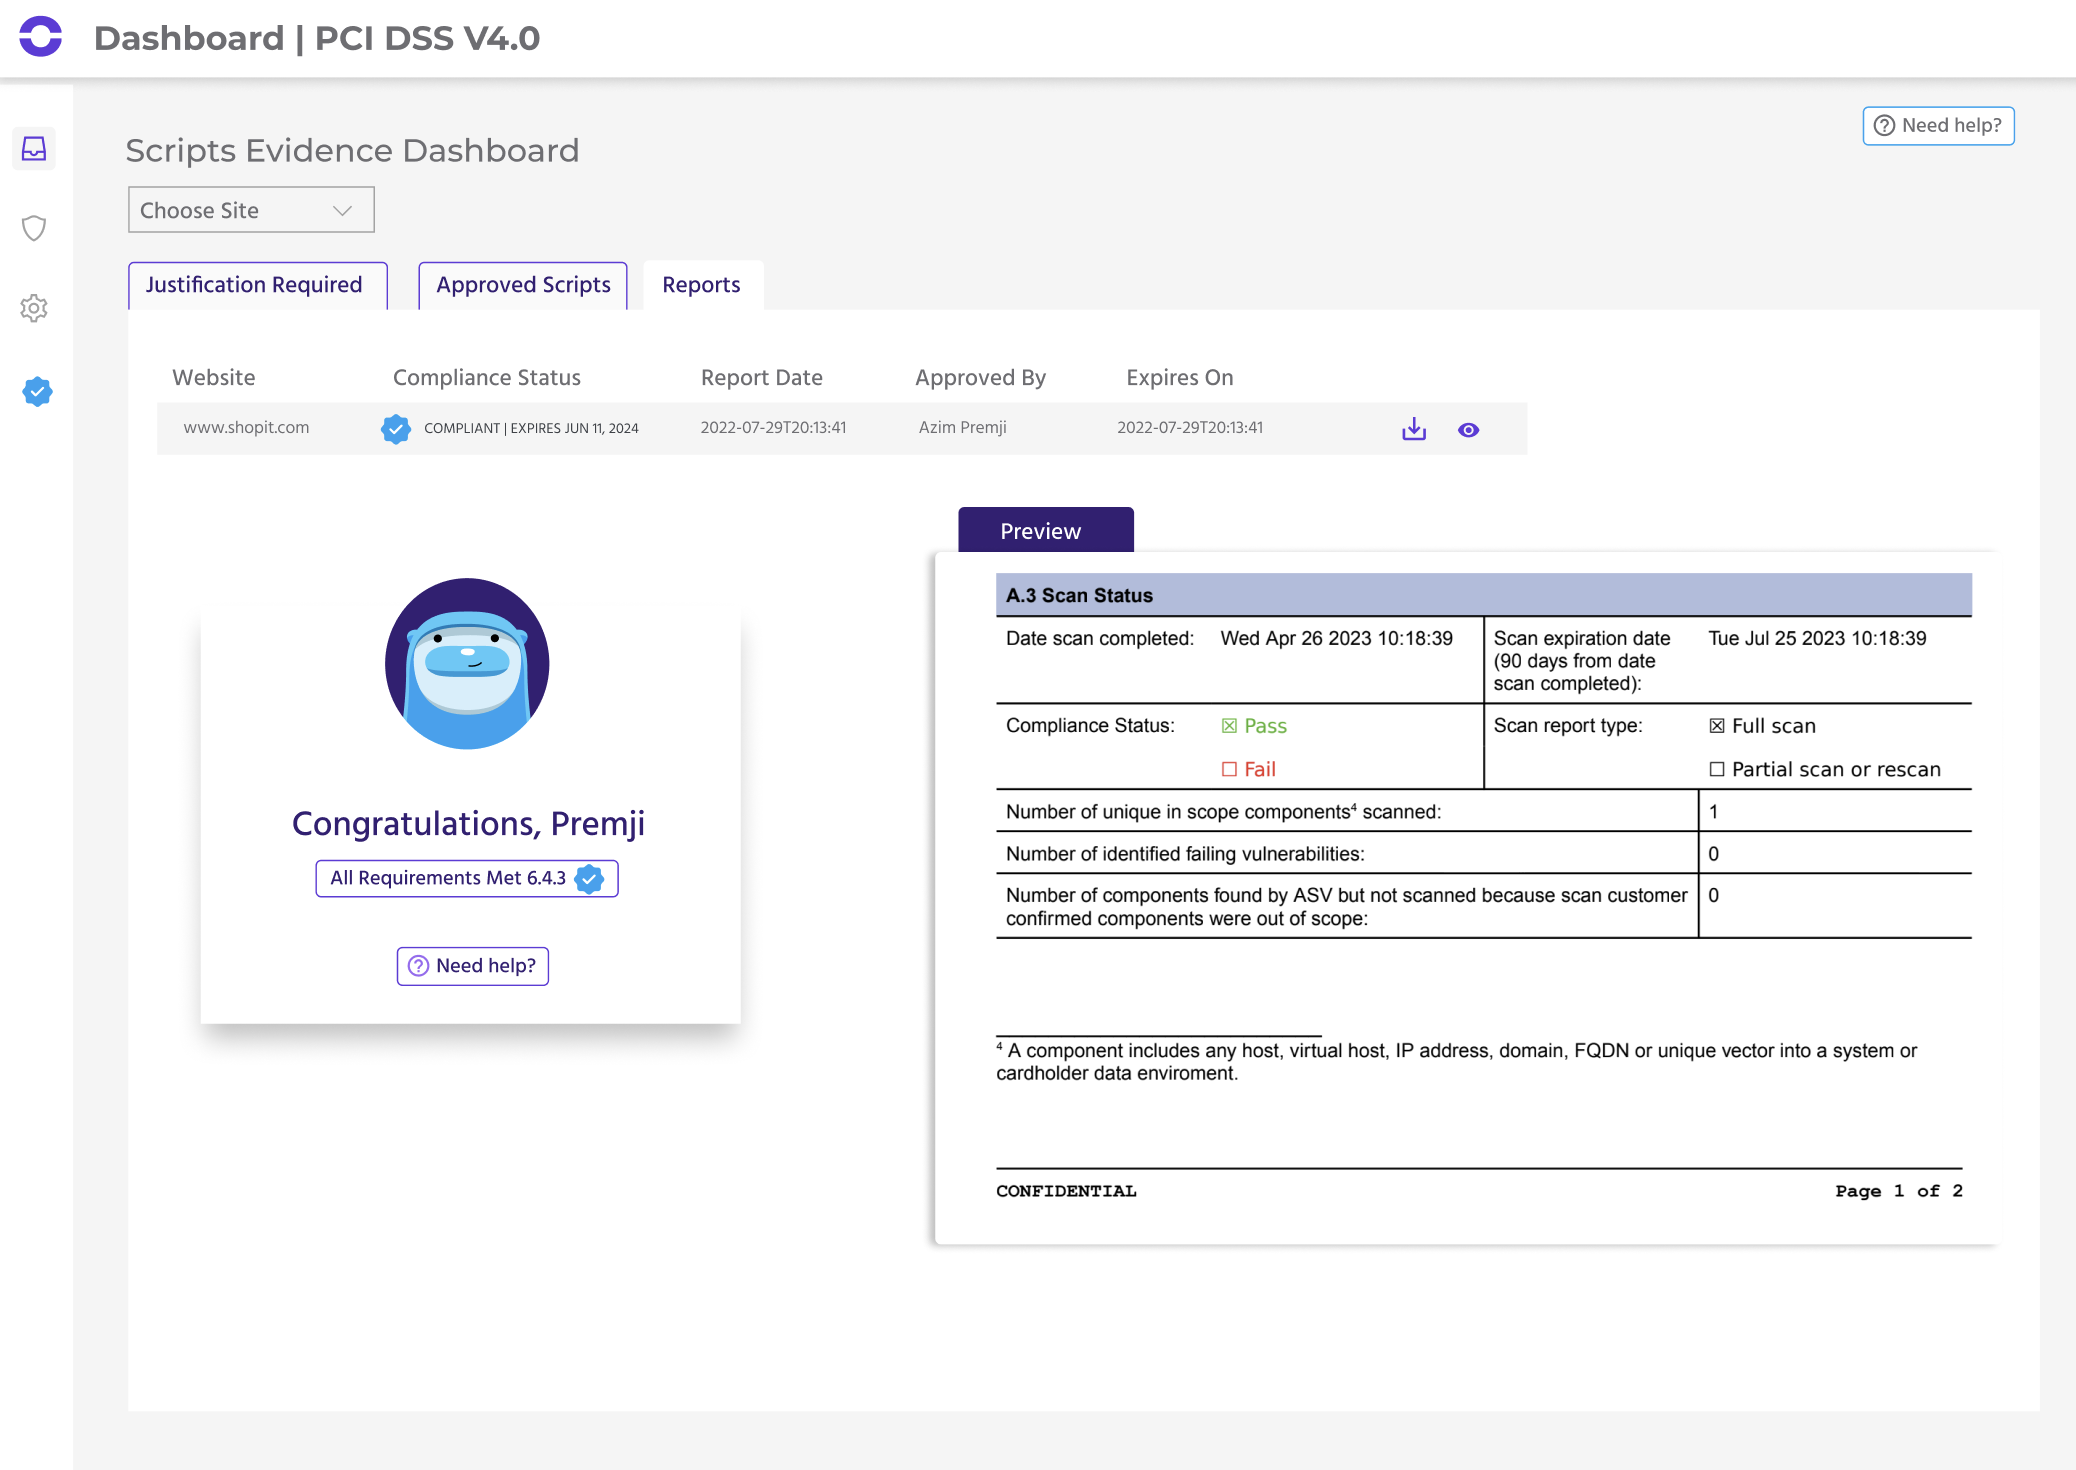This screenshot has height=1470, width=2076.
Task: Click the app logo in the header
Action: (x=41, y=37)
